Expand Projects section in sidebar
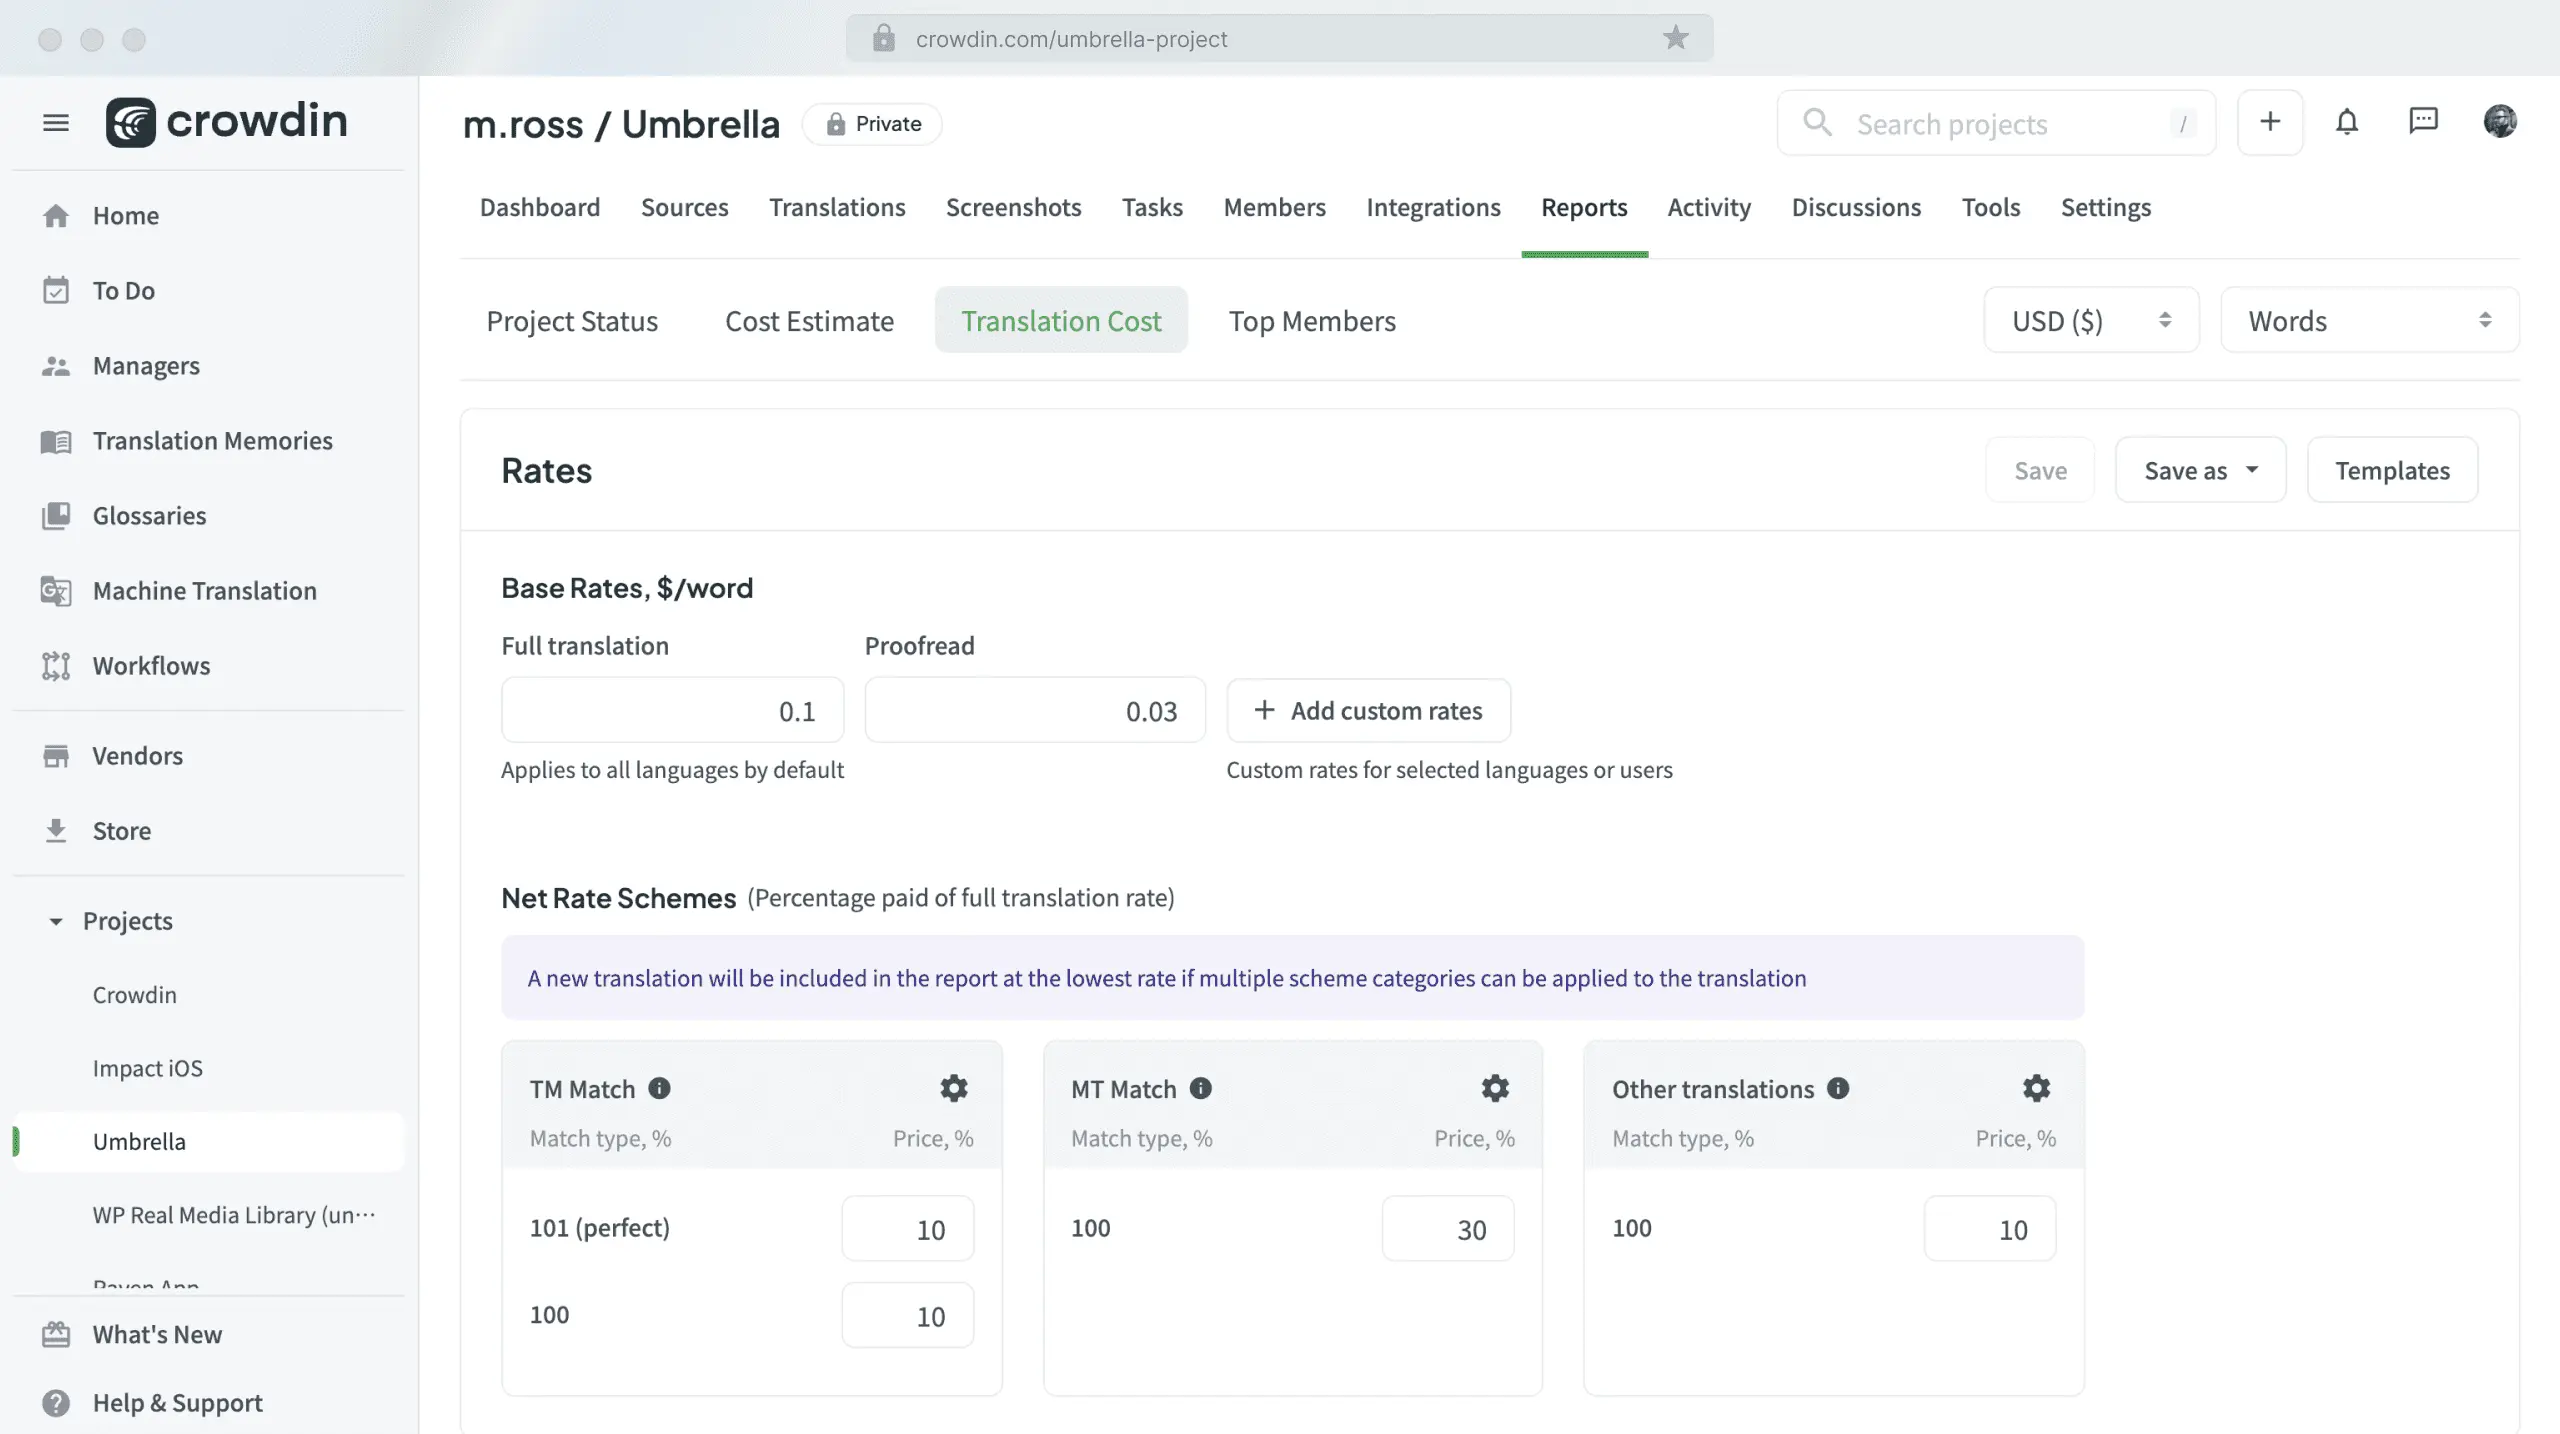Screen dimensions: 2560x1434 click(53, 921)
